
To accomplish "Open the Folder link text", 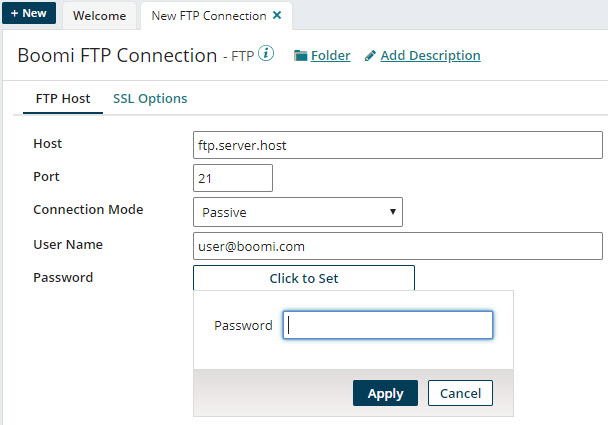I will (330, 56).
